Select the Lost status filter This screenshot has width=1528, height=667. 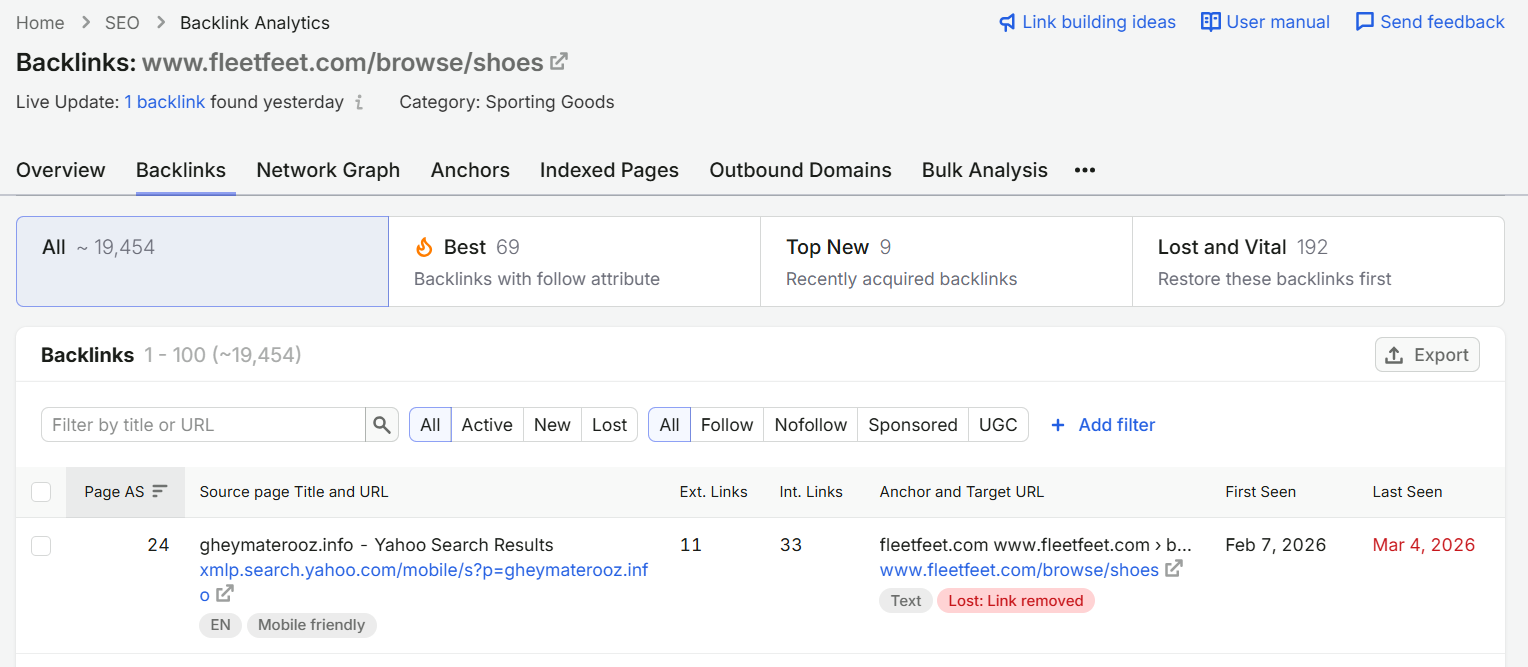(609, 425)
